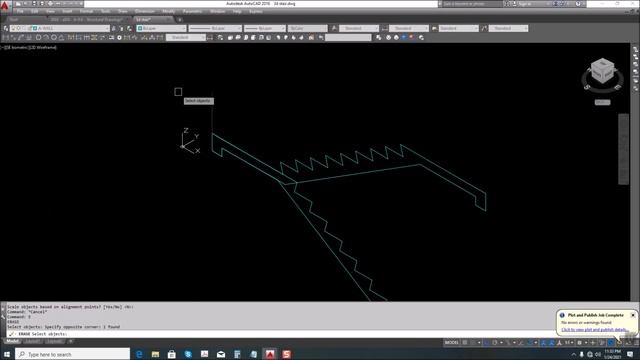The image size is (640, 360).
Task: Click Windows taskbar search box
Action: click(73, 354)
